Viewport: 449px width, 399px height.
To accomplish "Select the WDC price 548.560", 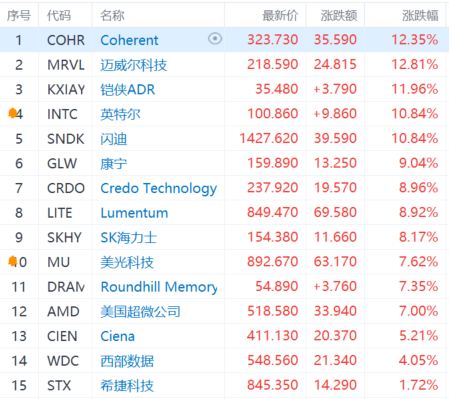I will pyautogui.click(x=272, y=360).
